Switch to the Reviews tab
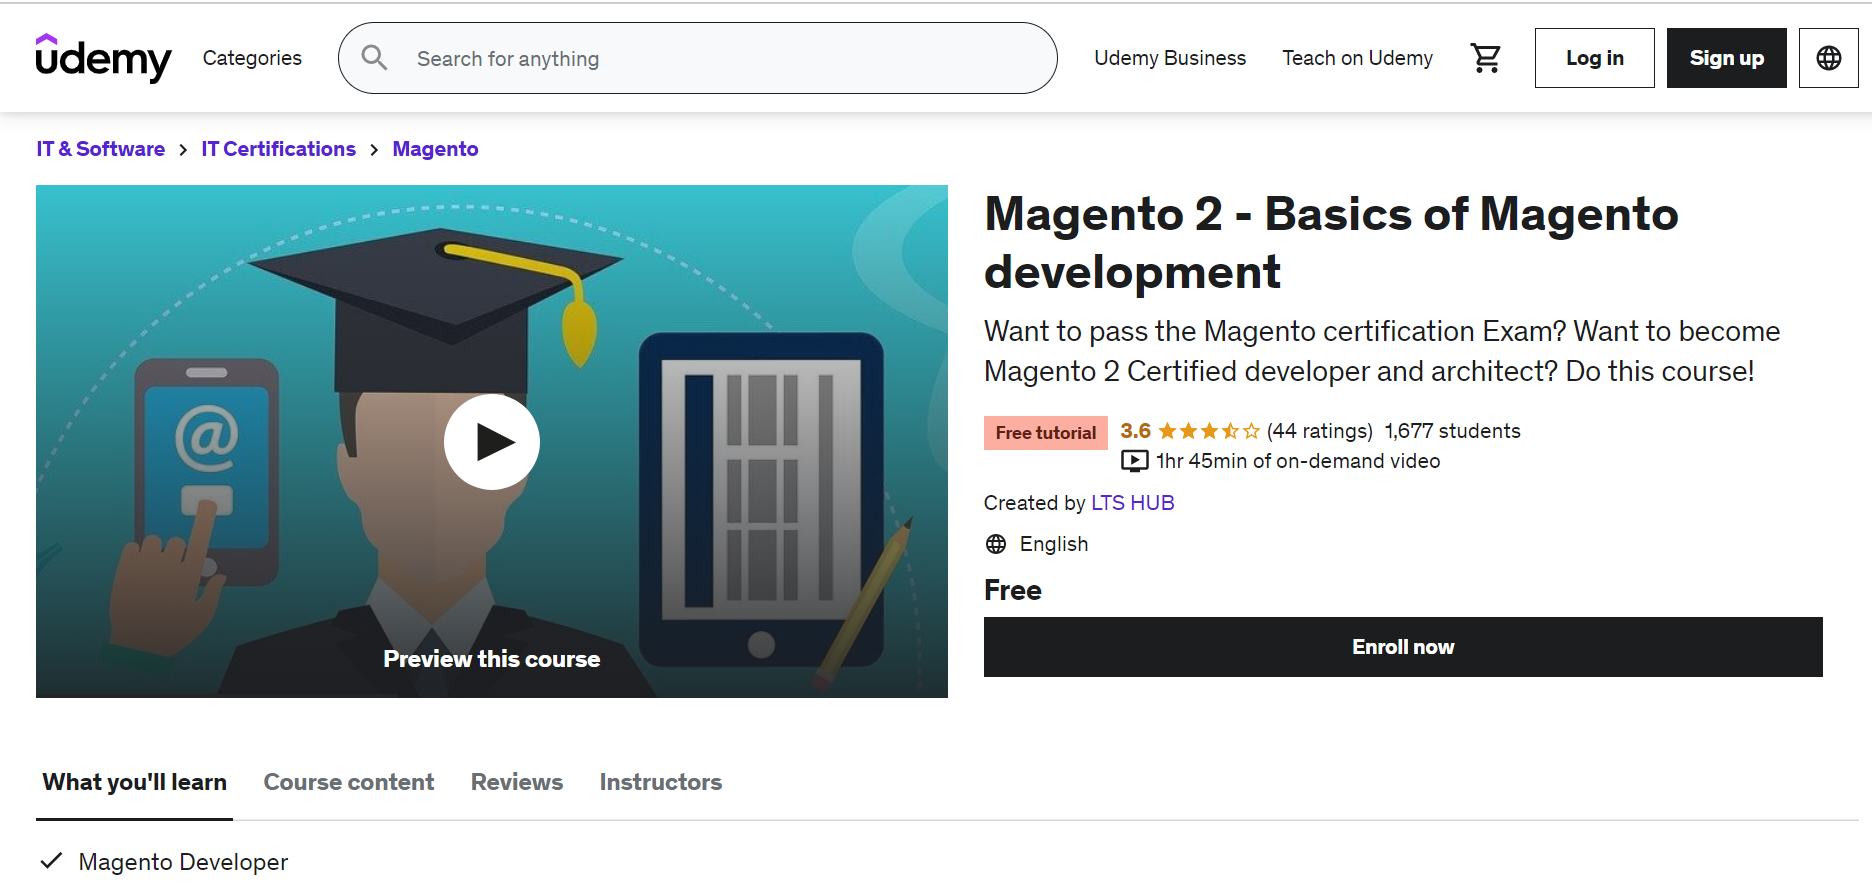 517,782
